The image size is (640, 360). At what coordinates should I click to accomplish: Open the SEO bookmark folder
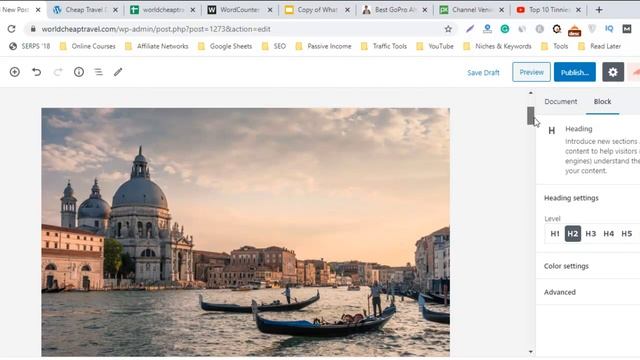[x=274, y=46]
